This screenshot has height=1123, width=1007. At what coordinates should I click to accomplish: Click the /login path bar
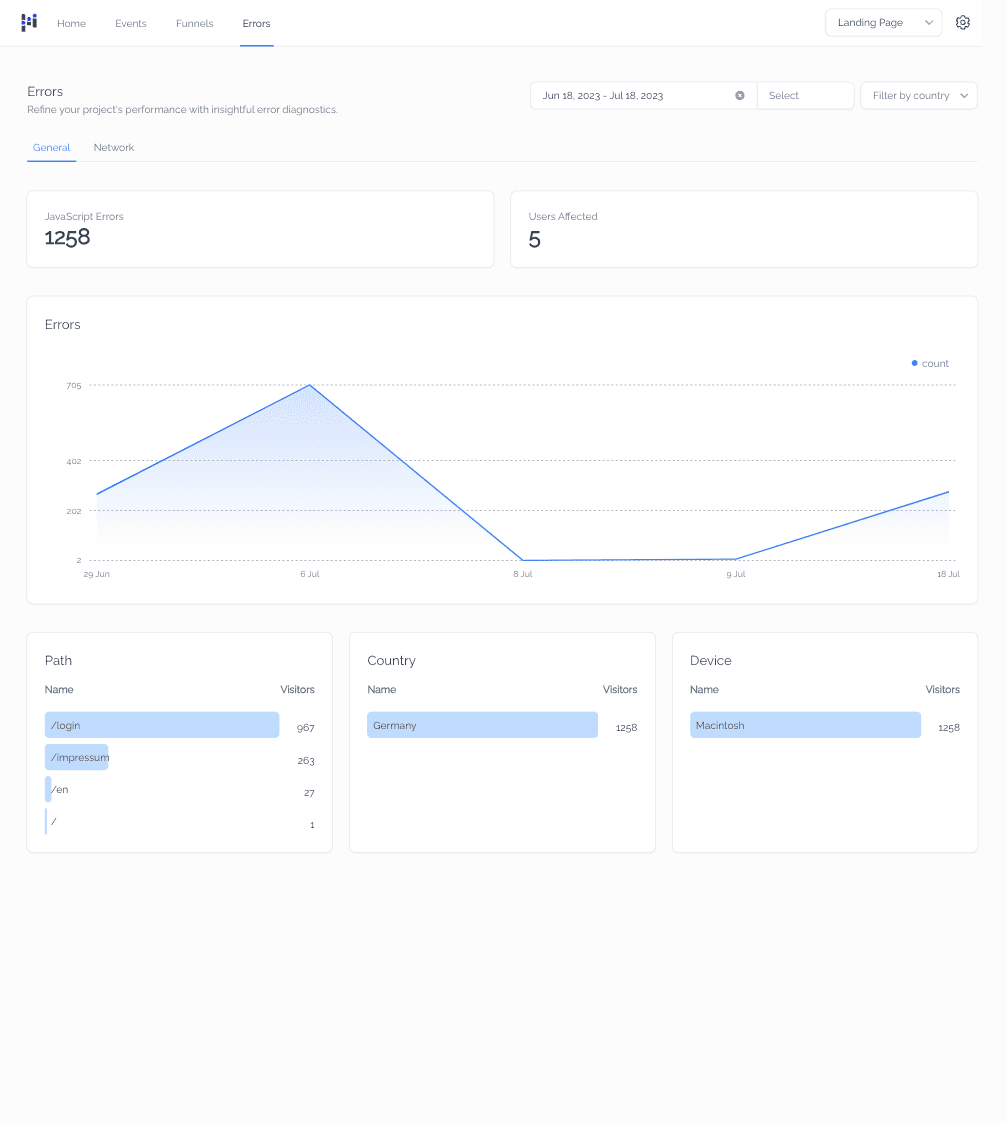click(x=162, y=725)
